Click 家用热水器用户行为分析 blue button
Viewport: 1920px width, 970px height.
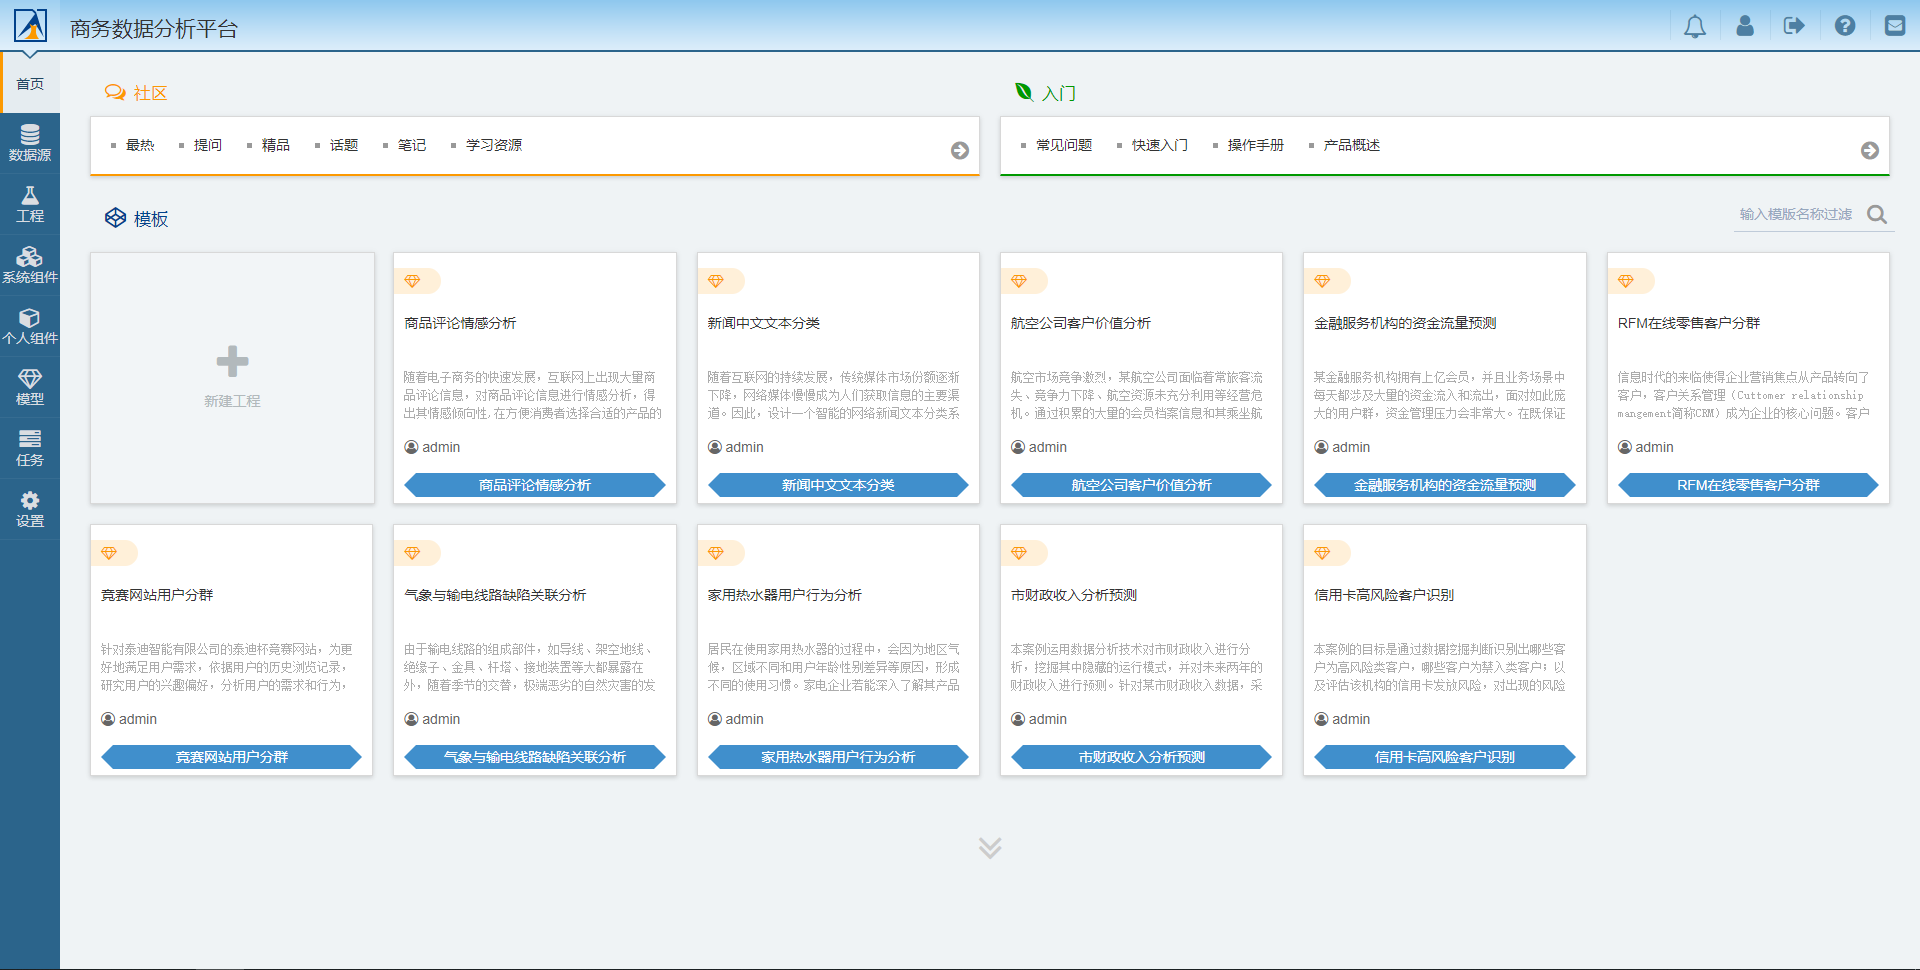[838, 757]
